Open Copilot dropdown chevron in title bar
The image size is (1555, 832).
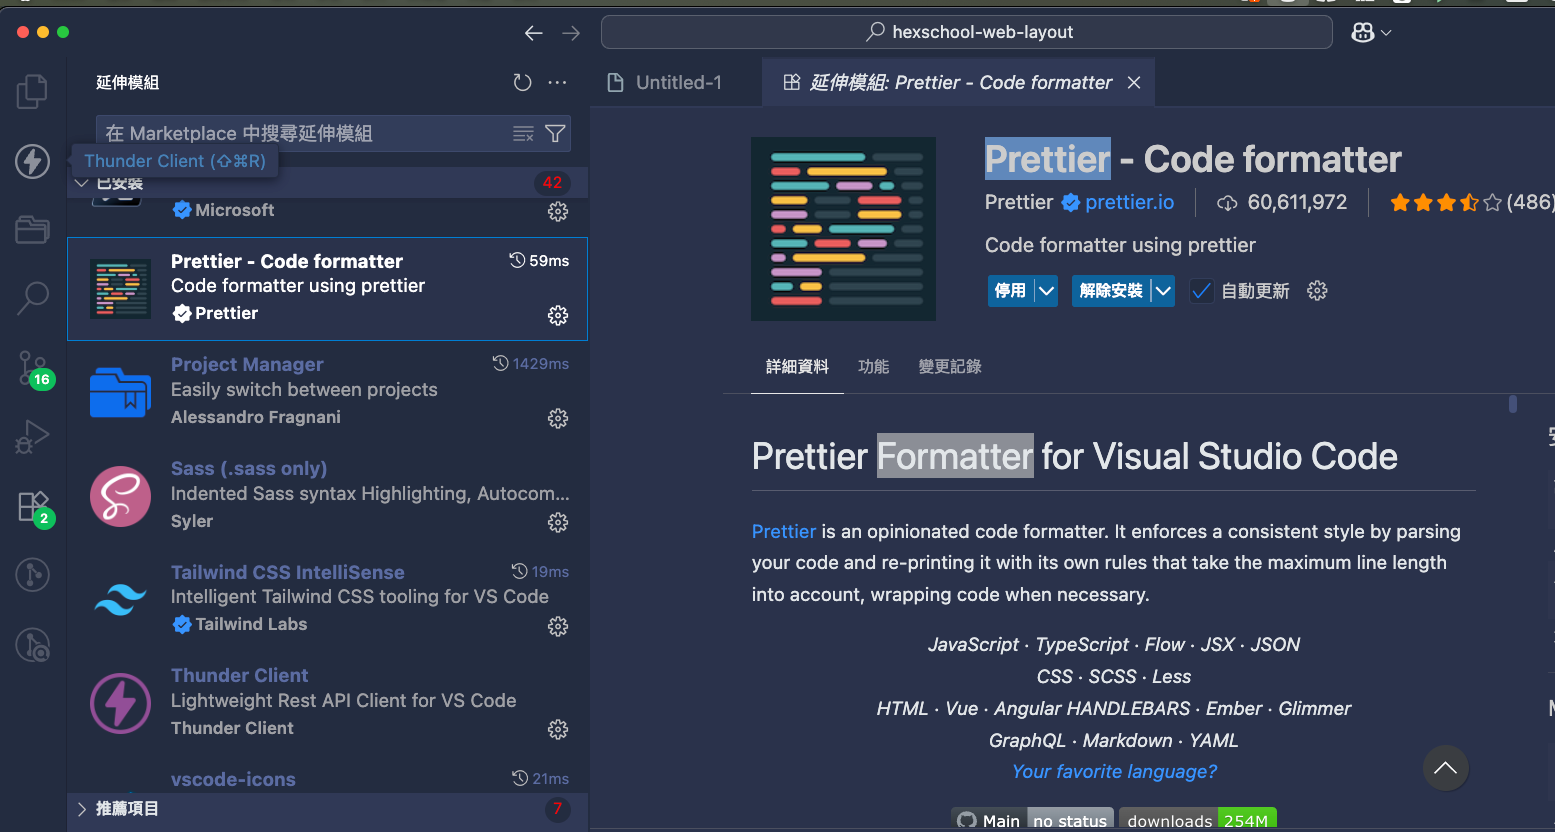(x=1386, y=33)
